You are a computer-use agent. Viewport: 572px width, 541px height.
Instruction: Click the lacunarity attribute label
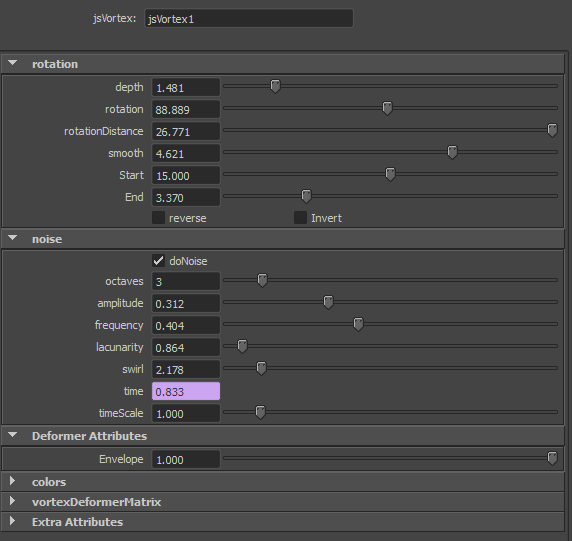(x=120, y=347)
